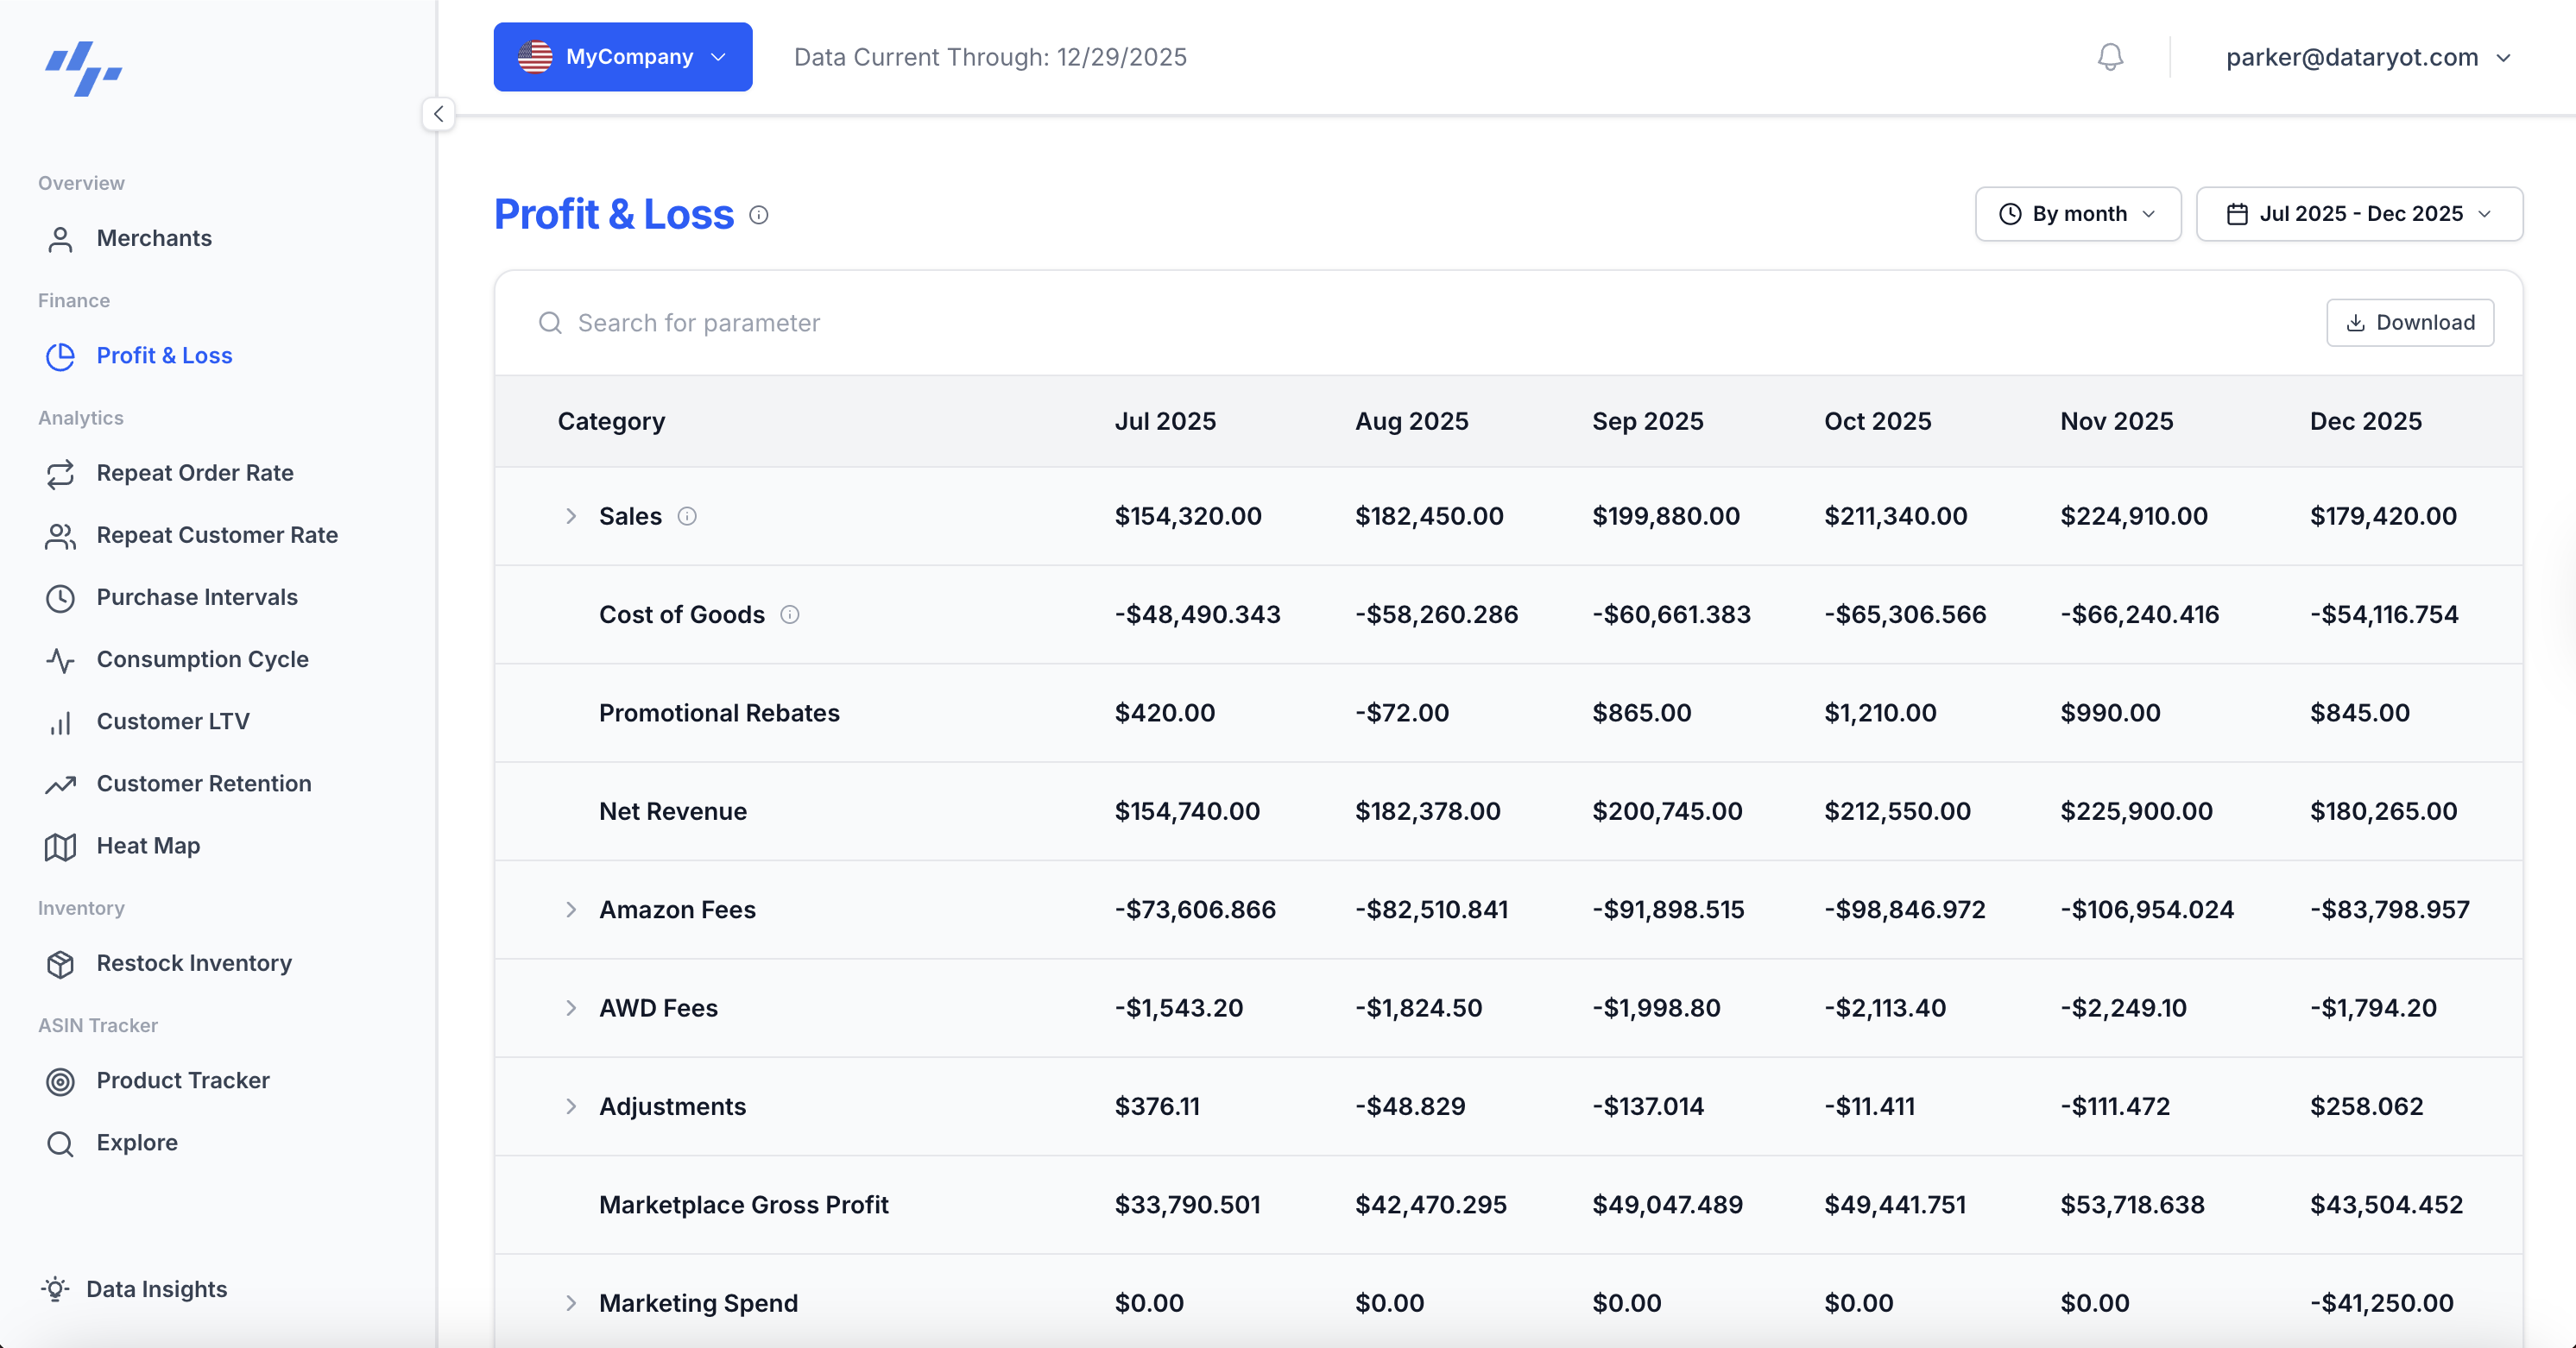The width and height of the screenshot is (2576, 1348).
Task: Expand the Amazon Fees row
Action: (x=572, y=910)
